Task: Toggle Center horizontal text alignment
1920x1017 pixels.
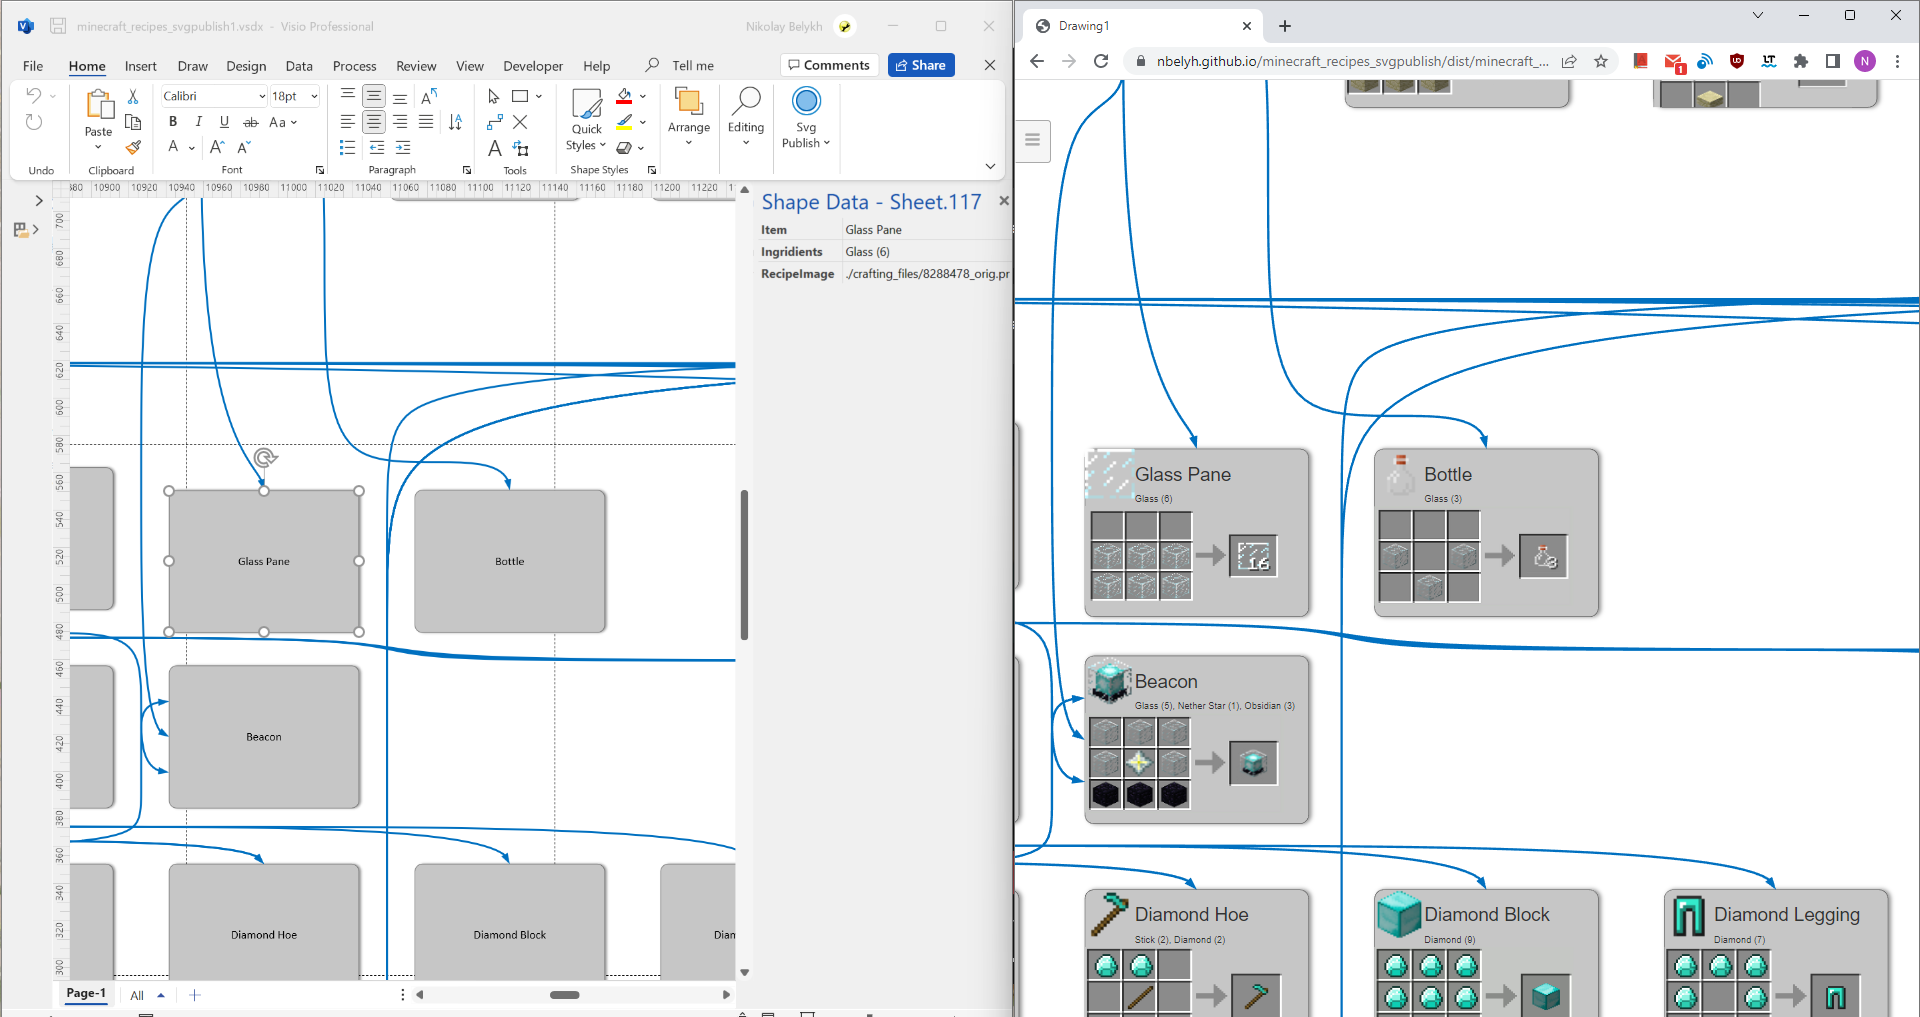Action: pyautogui.click(x=373, y=122)
